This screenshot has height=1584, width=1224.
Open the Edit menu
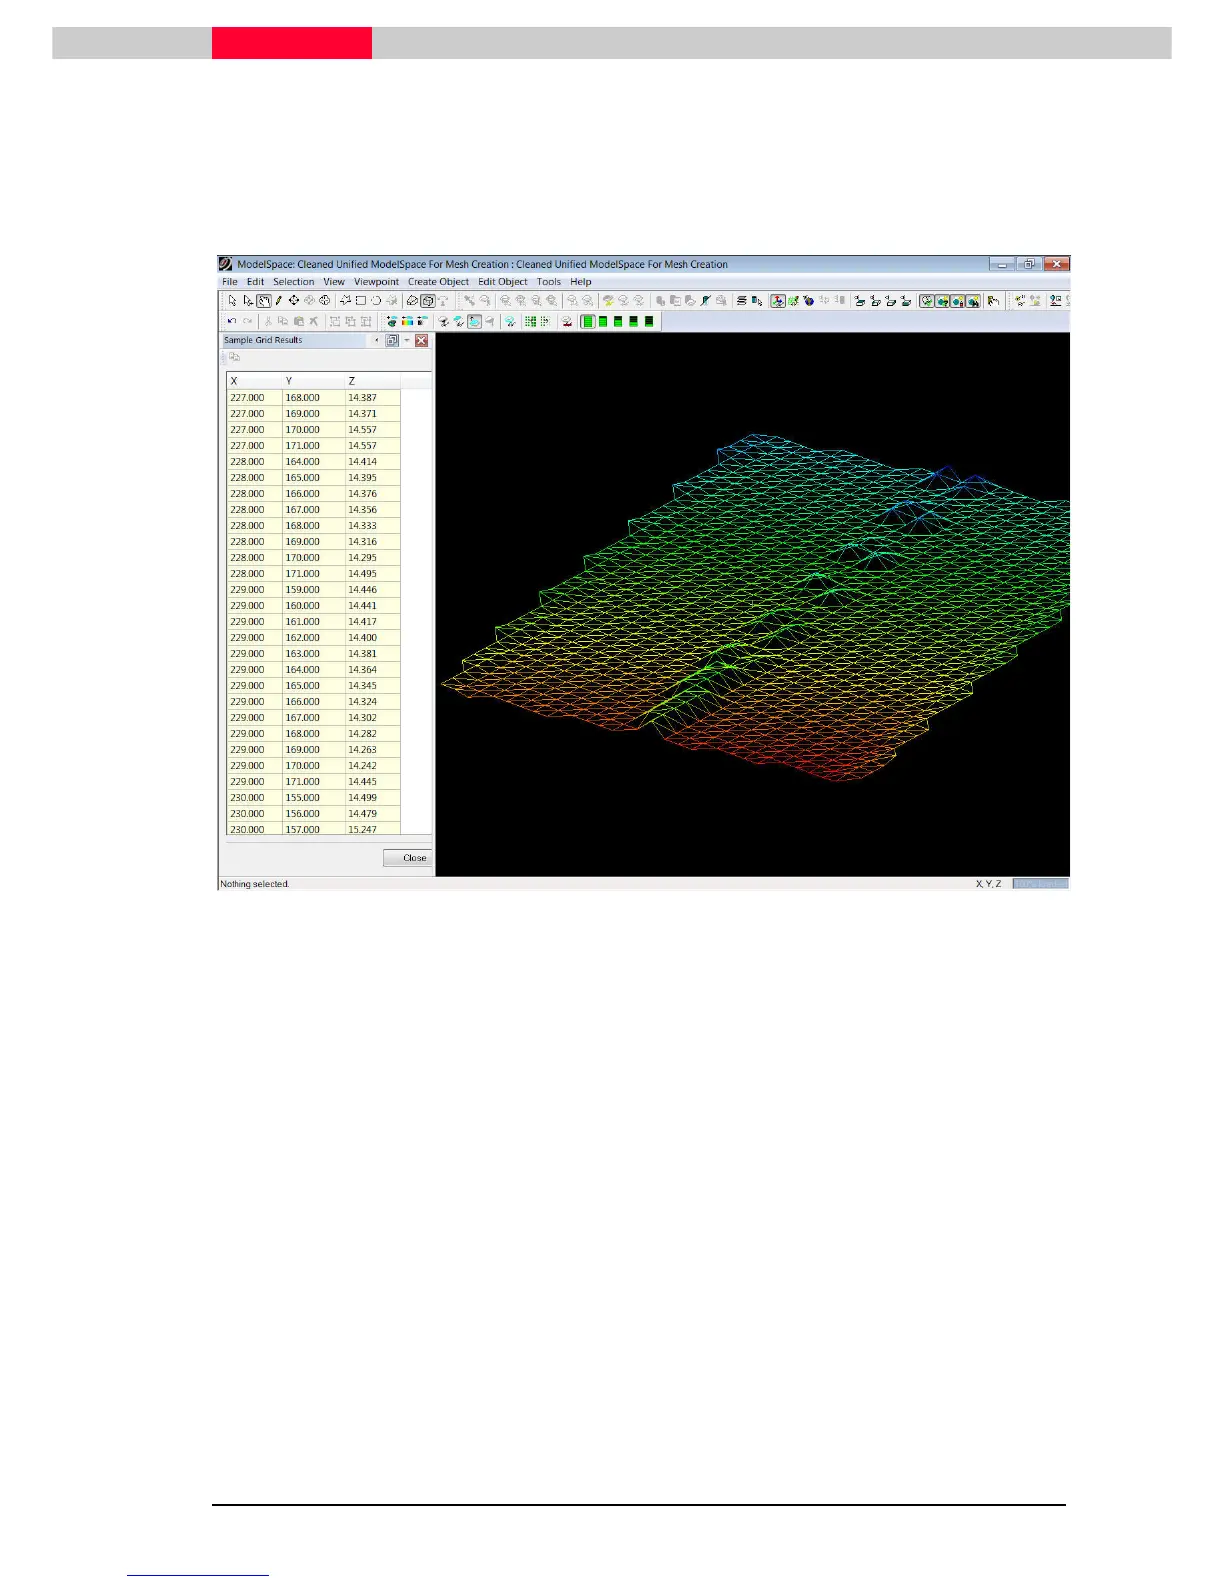tap(256, 282)
